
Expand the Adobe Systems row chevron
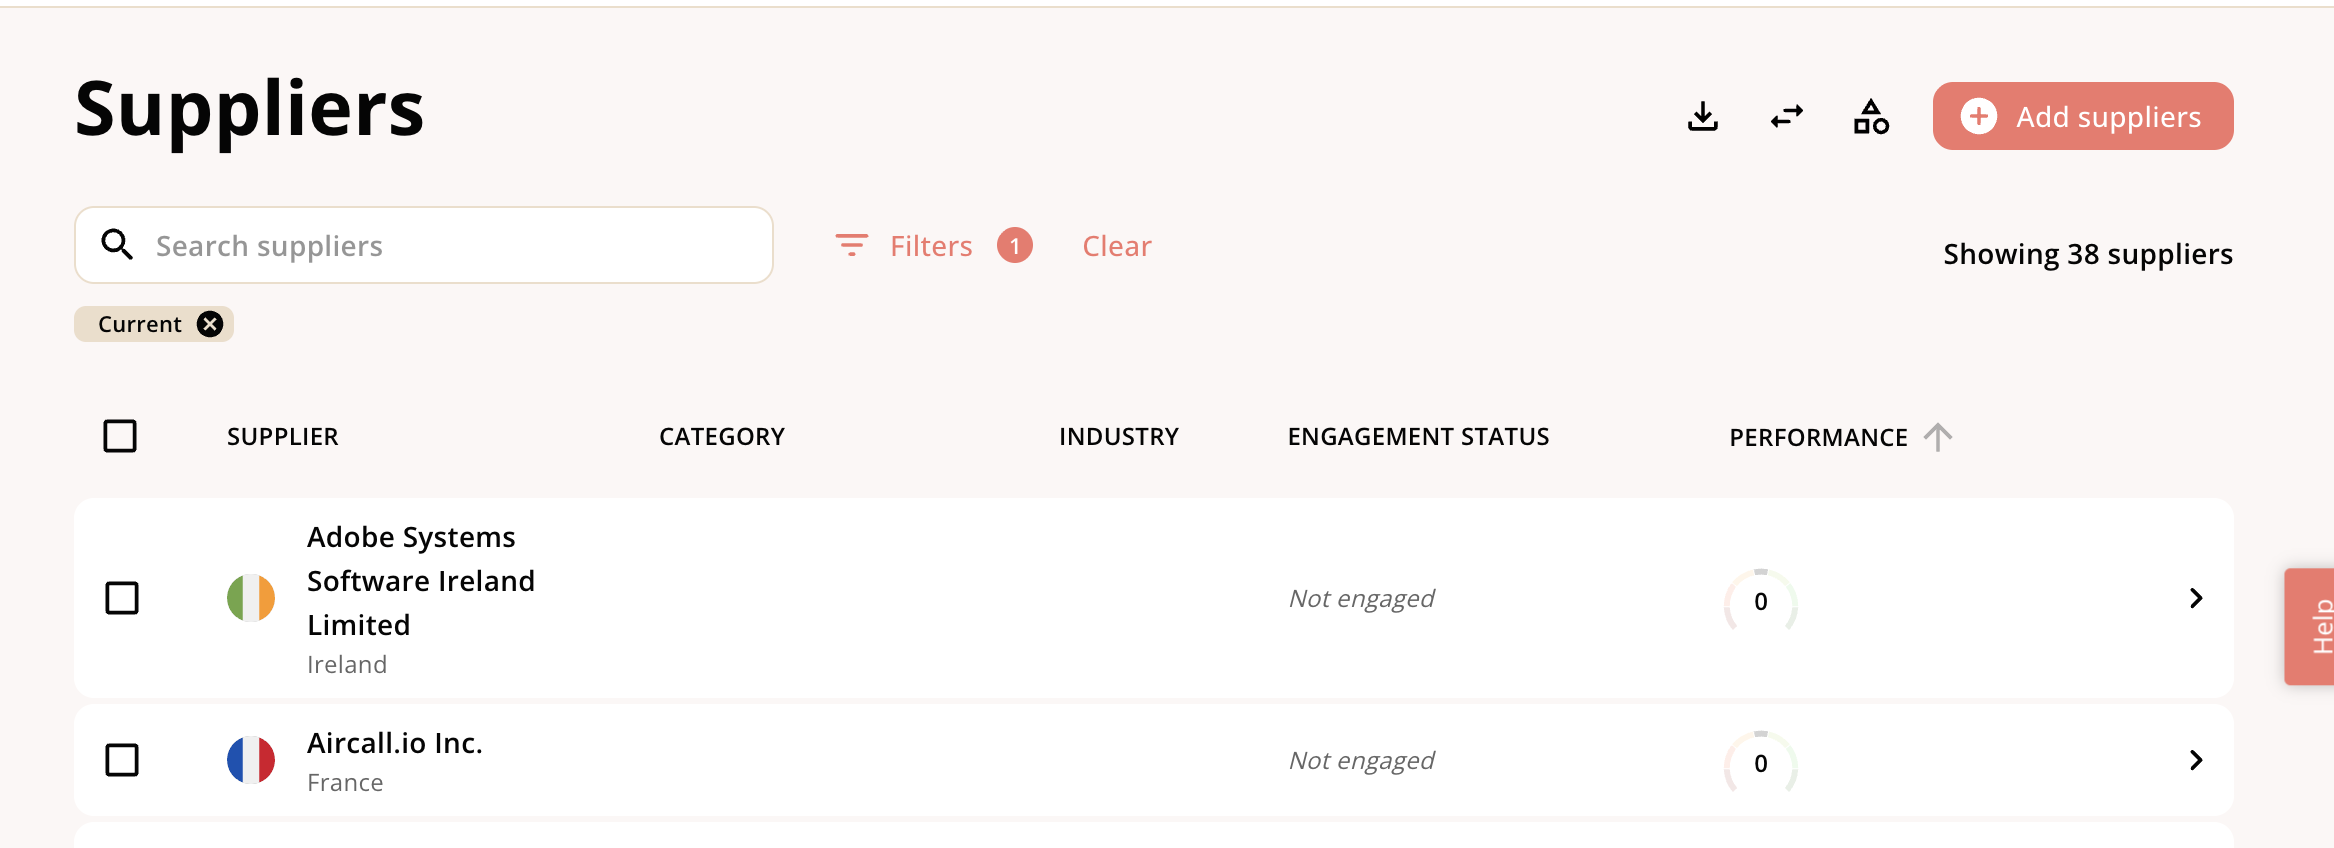coord(2196,598)
